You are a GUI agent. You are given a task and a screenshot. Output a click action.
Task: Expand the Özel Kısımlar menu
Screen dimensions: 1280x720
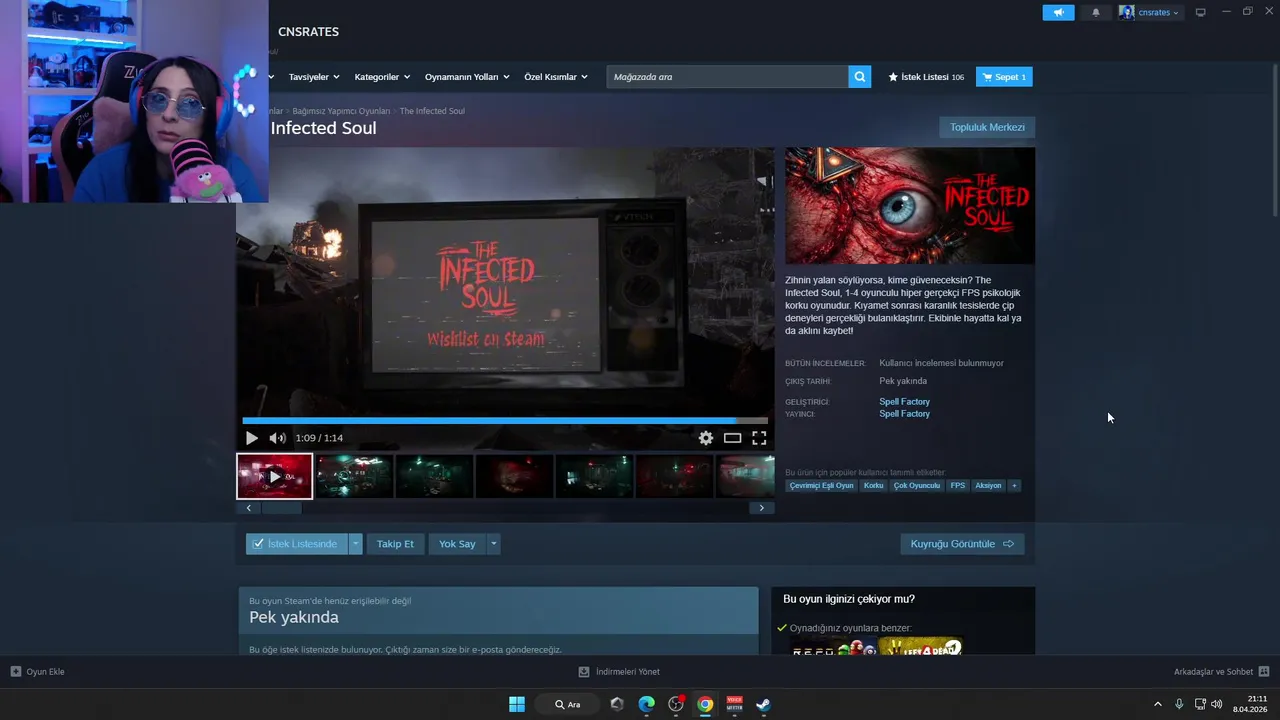(x=556, y=77)
